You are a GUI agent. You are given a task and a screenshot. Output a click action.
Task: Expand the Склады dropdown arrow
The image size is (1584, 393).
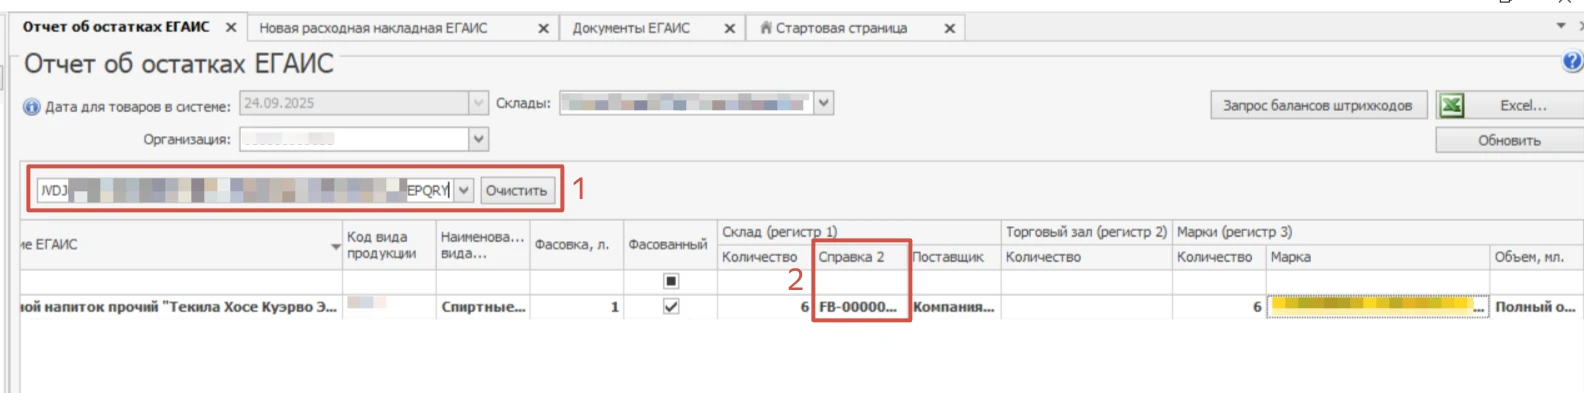[x=823, y=103]
